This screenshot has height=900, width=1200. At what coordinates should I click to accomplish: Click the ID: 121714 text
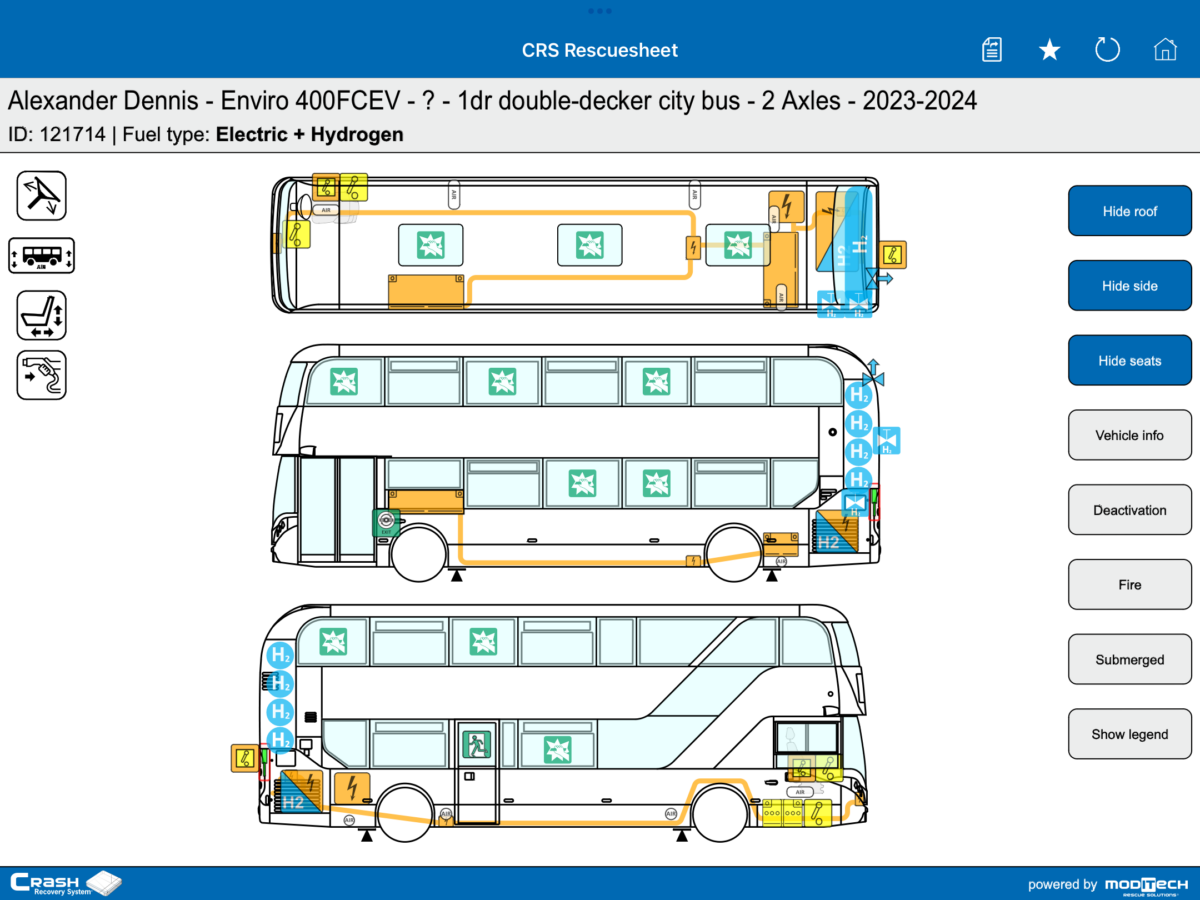click(57, 134)
